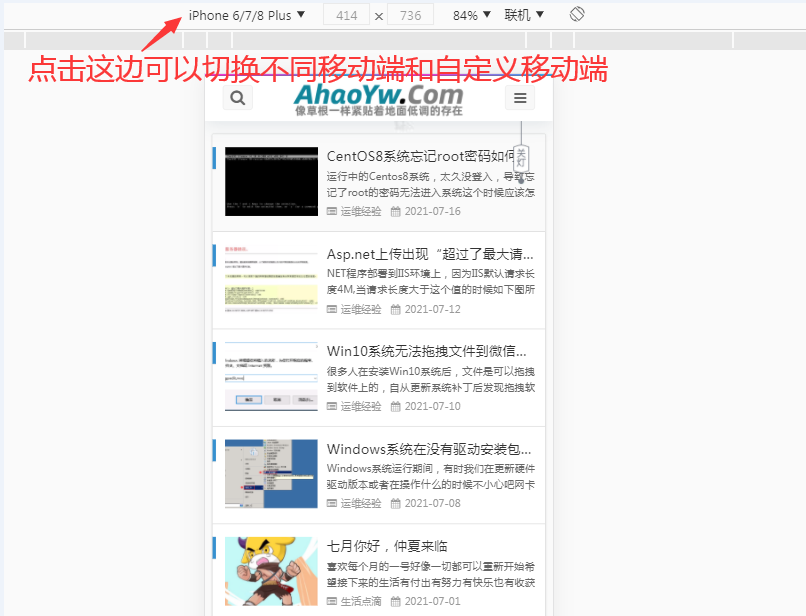The image size is (806, 616).
Task: Click category icon beside CentOS8 article's 运维经验
Action: pos(332,211)
